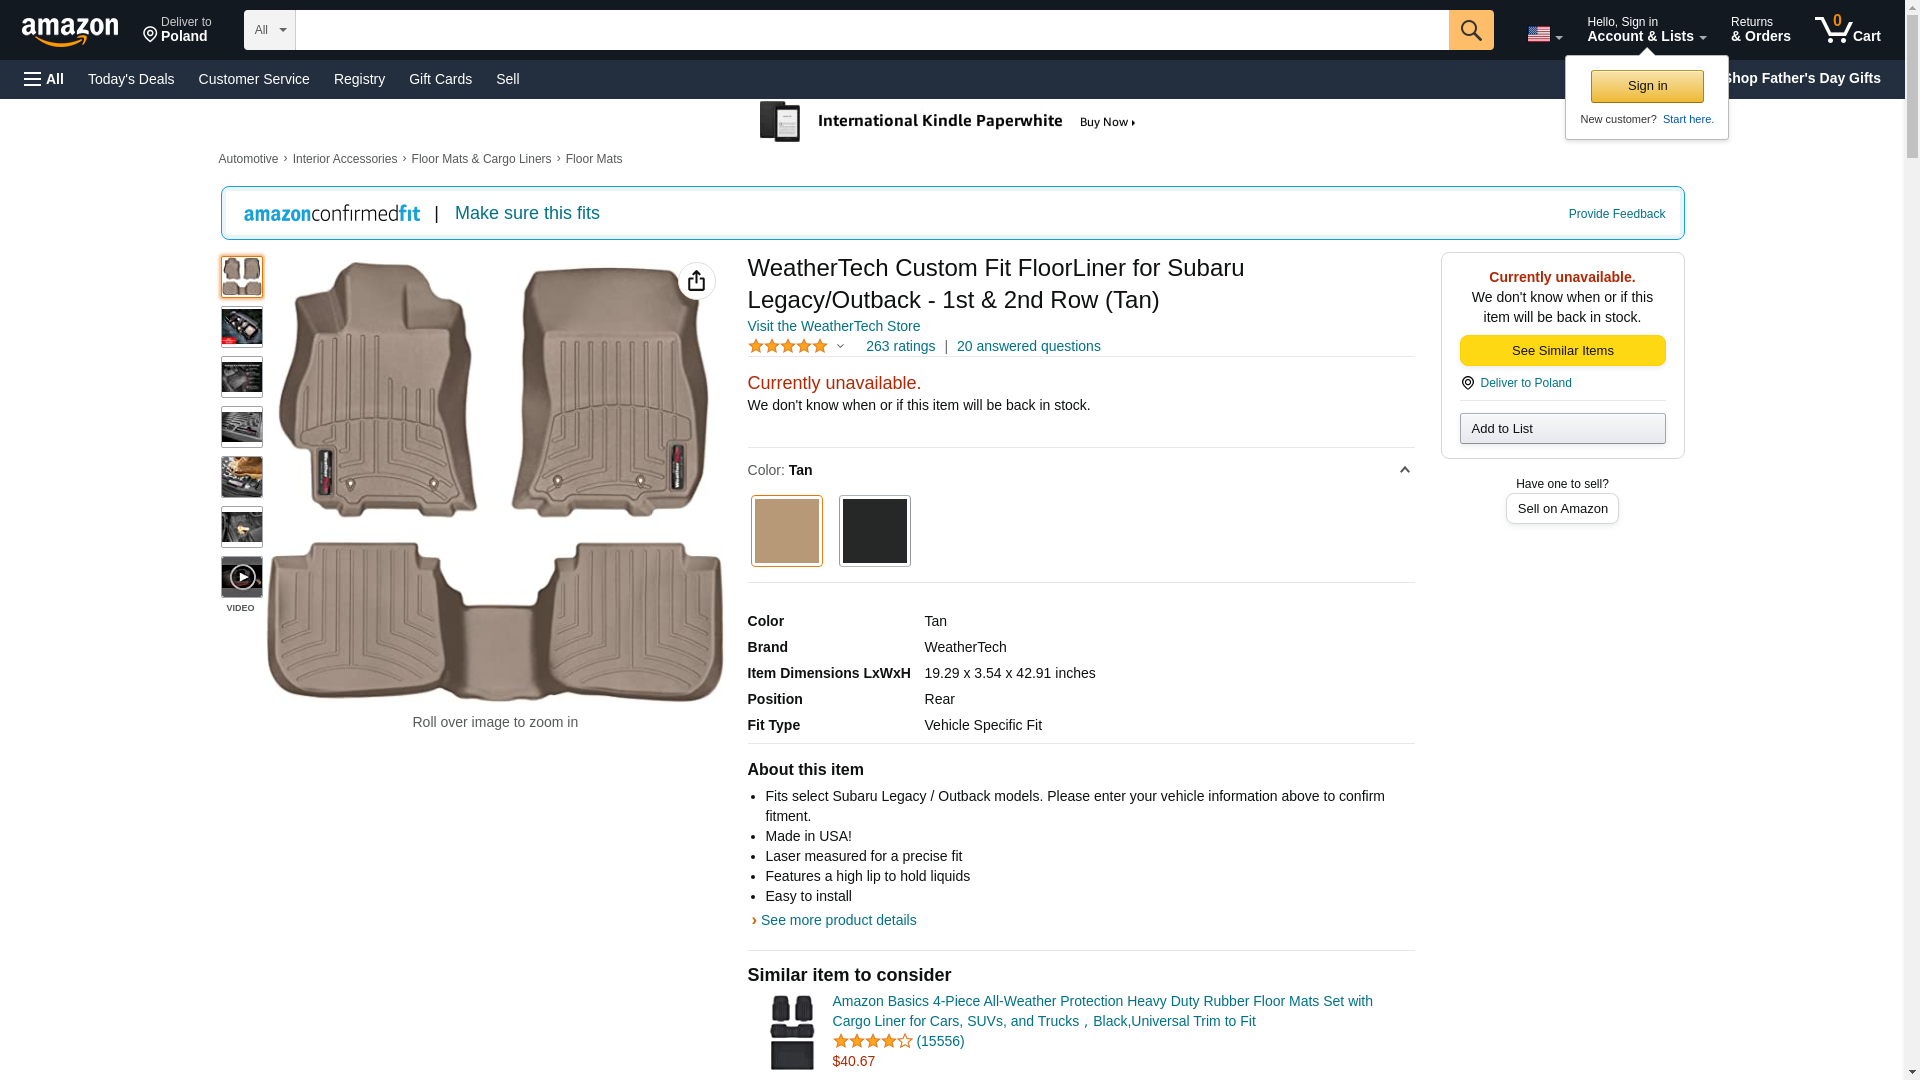Image resolution: width=1920 pixels, height=1080 pixels.
Task: Collapse the Color section chevron
Action: tap(1404, 470)
